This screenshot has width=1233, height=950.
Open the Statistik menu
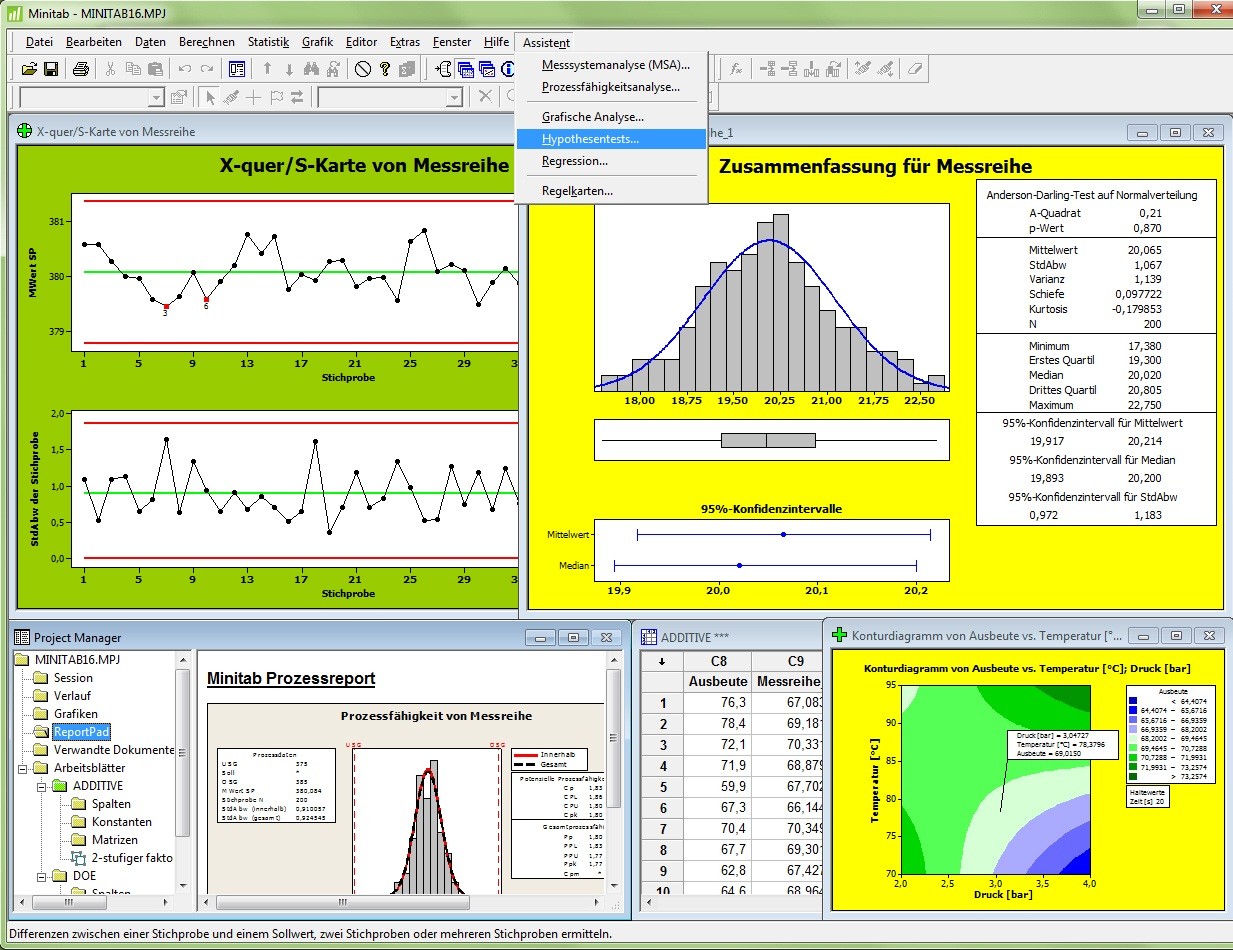coord(268,42)
